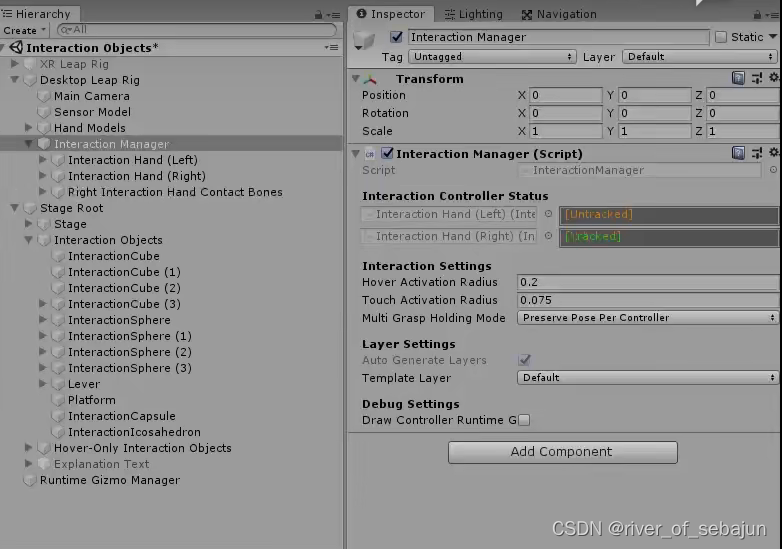This screenshot has height=549, width=782.
Task: Open Interaction Manager script help reference icon
Action: coord(738,153)
